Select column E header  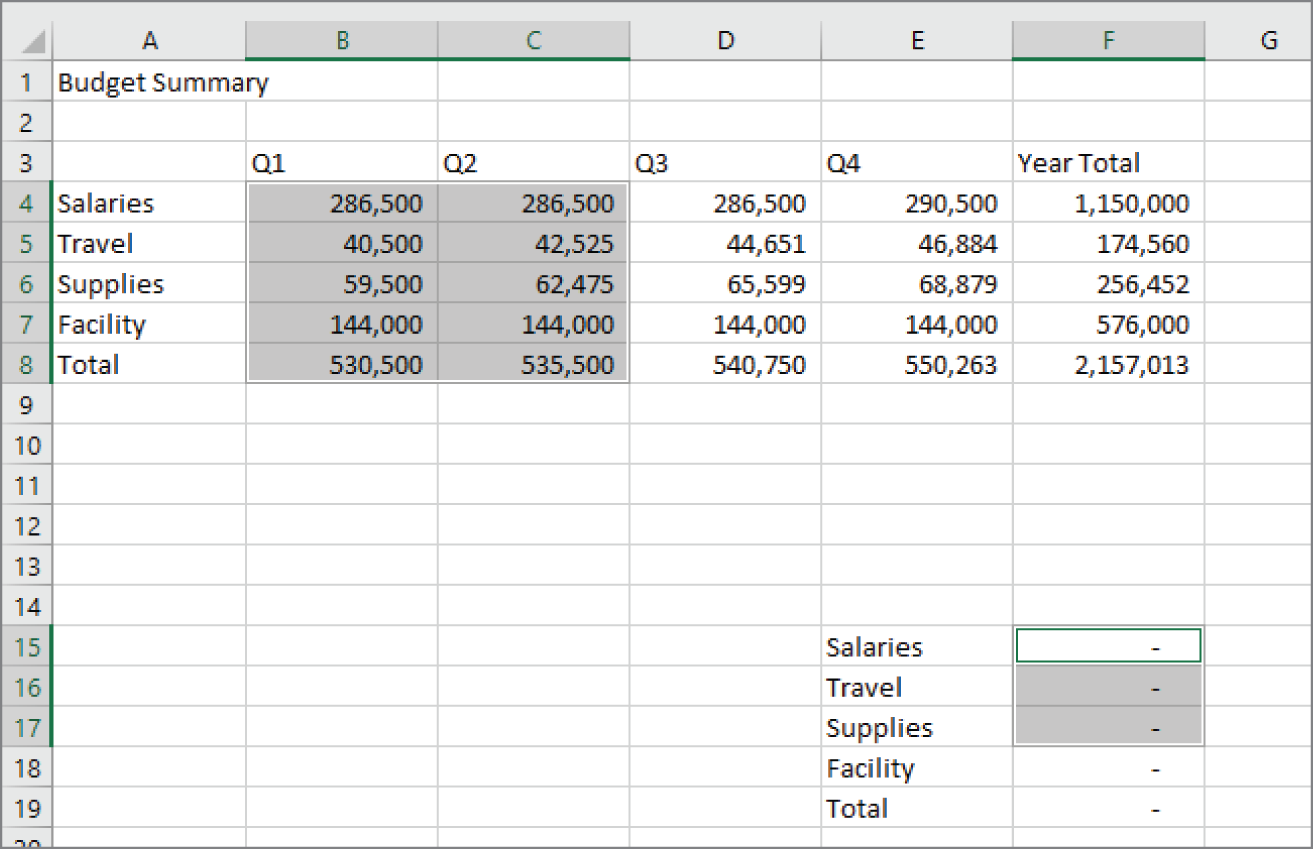click(x=917, y=41)
